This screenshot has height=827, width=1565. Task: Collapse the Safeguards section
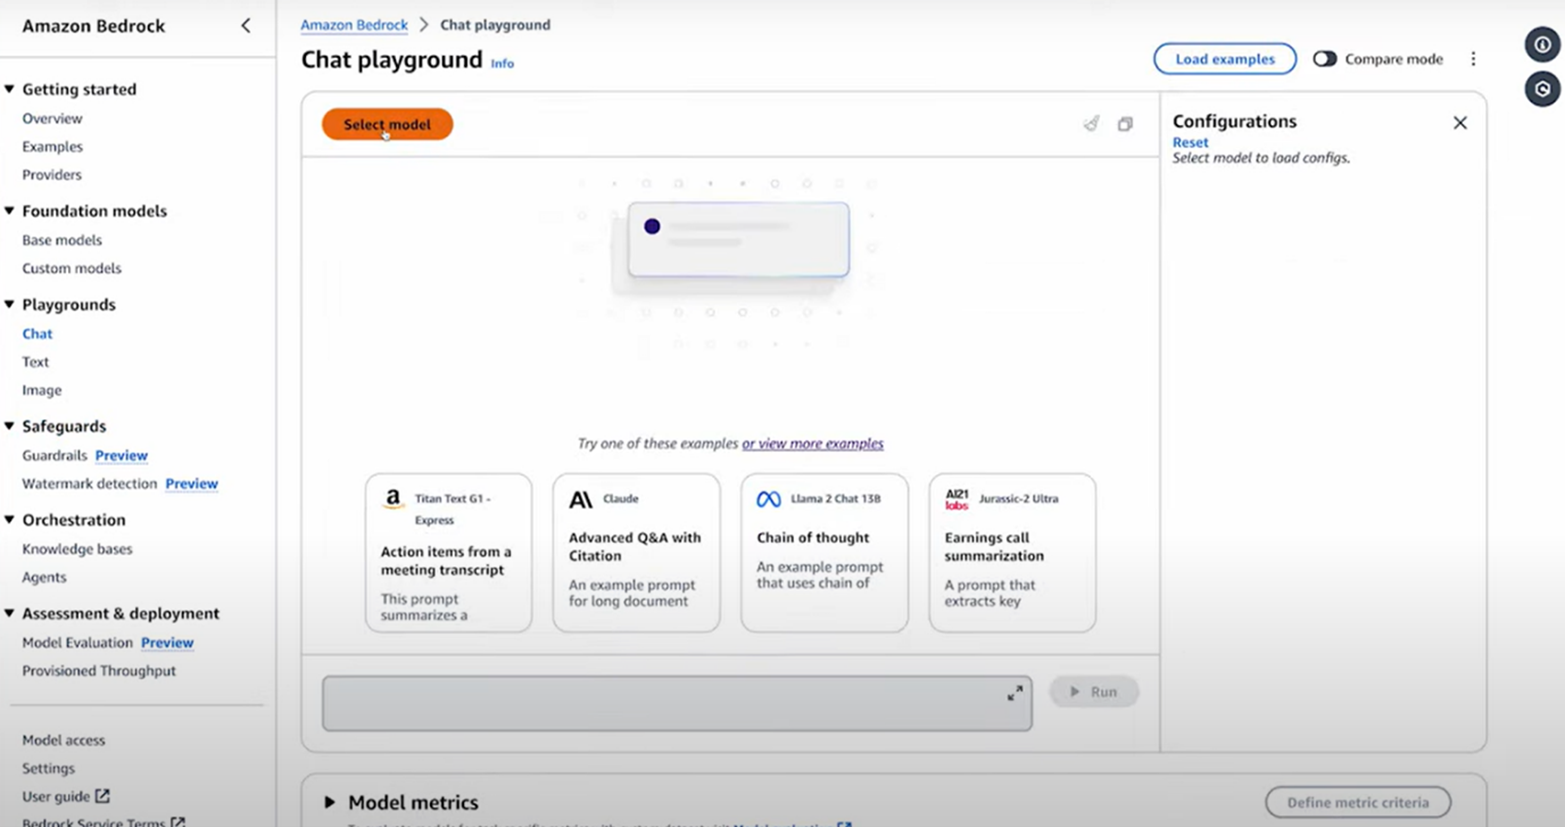point(9,426)
